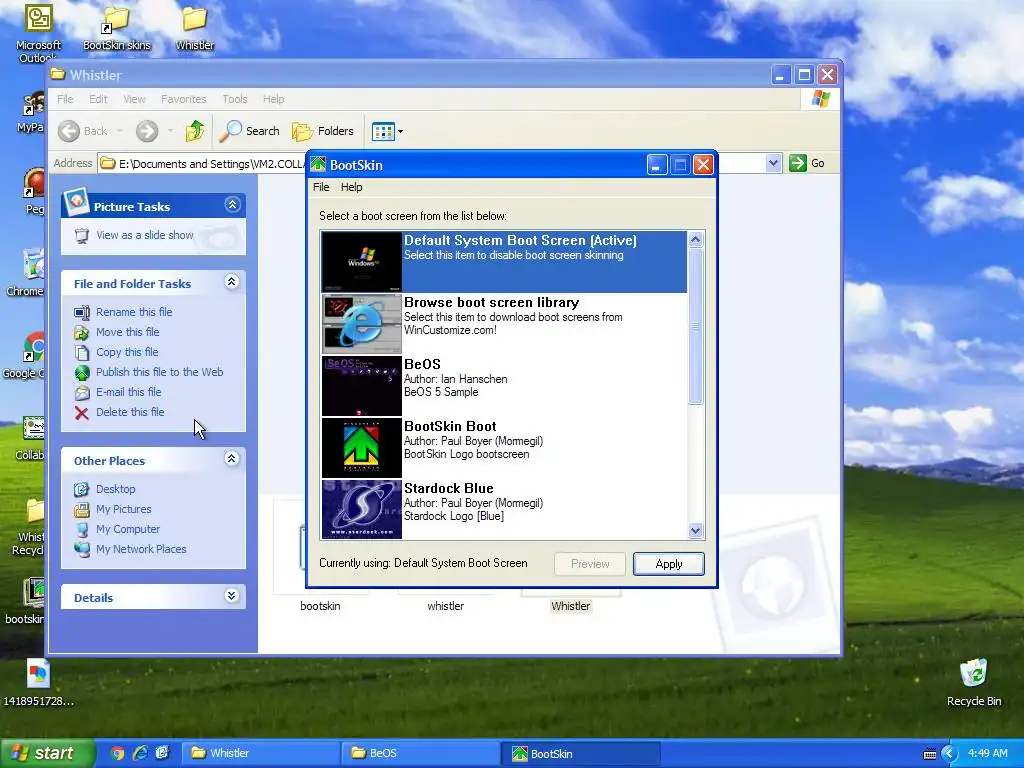The height and width of the screenshot is (768, 1024).
Task: Click the boot screen list scrollbar thumb
Action: click(x=696, y=326)
